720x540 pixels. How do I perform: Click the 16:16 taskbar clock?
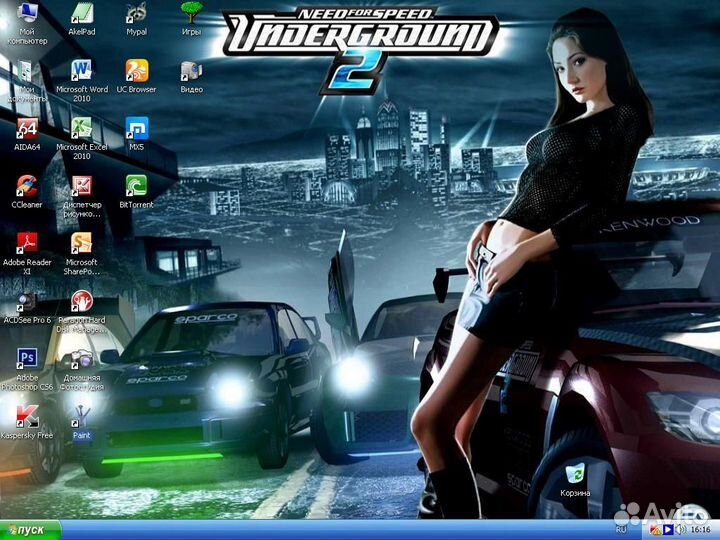click(x=700, y=530)
